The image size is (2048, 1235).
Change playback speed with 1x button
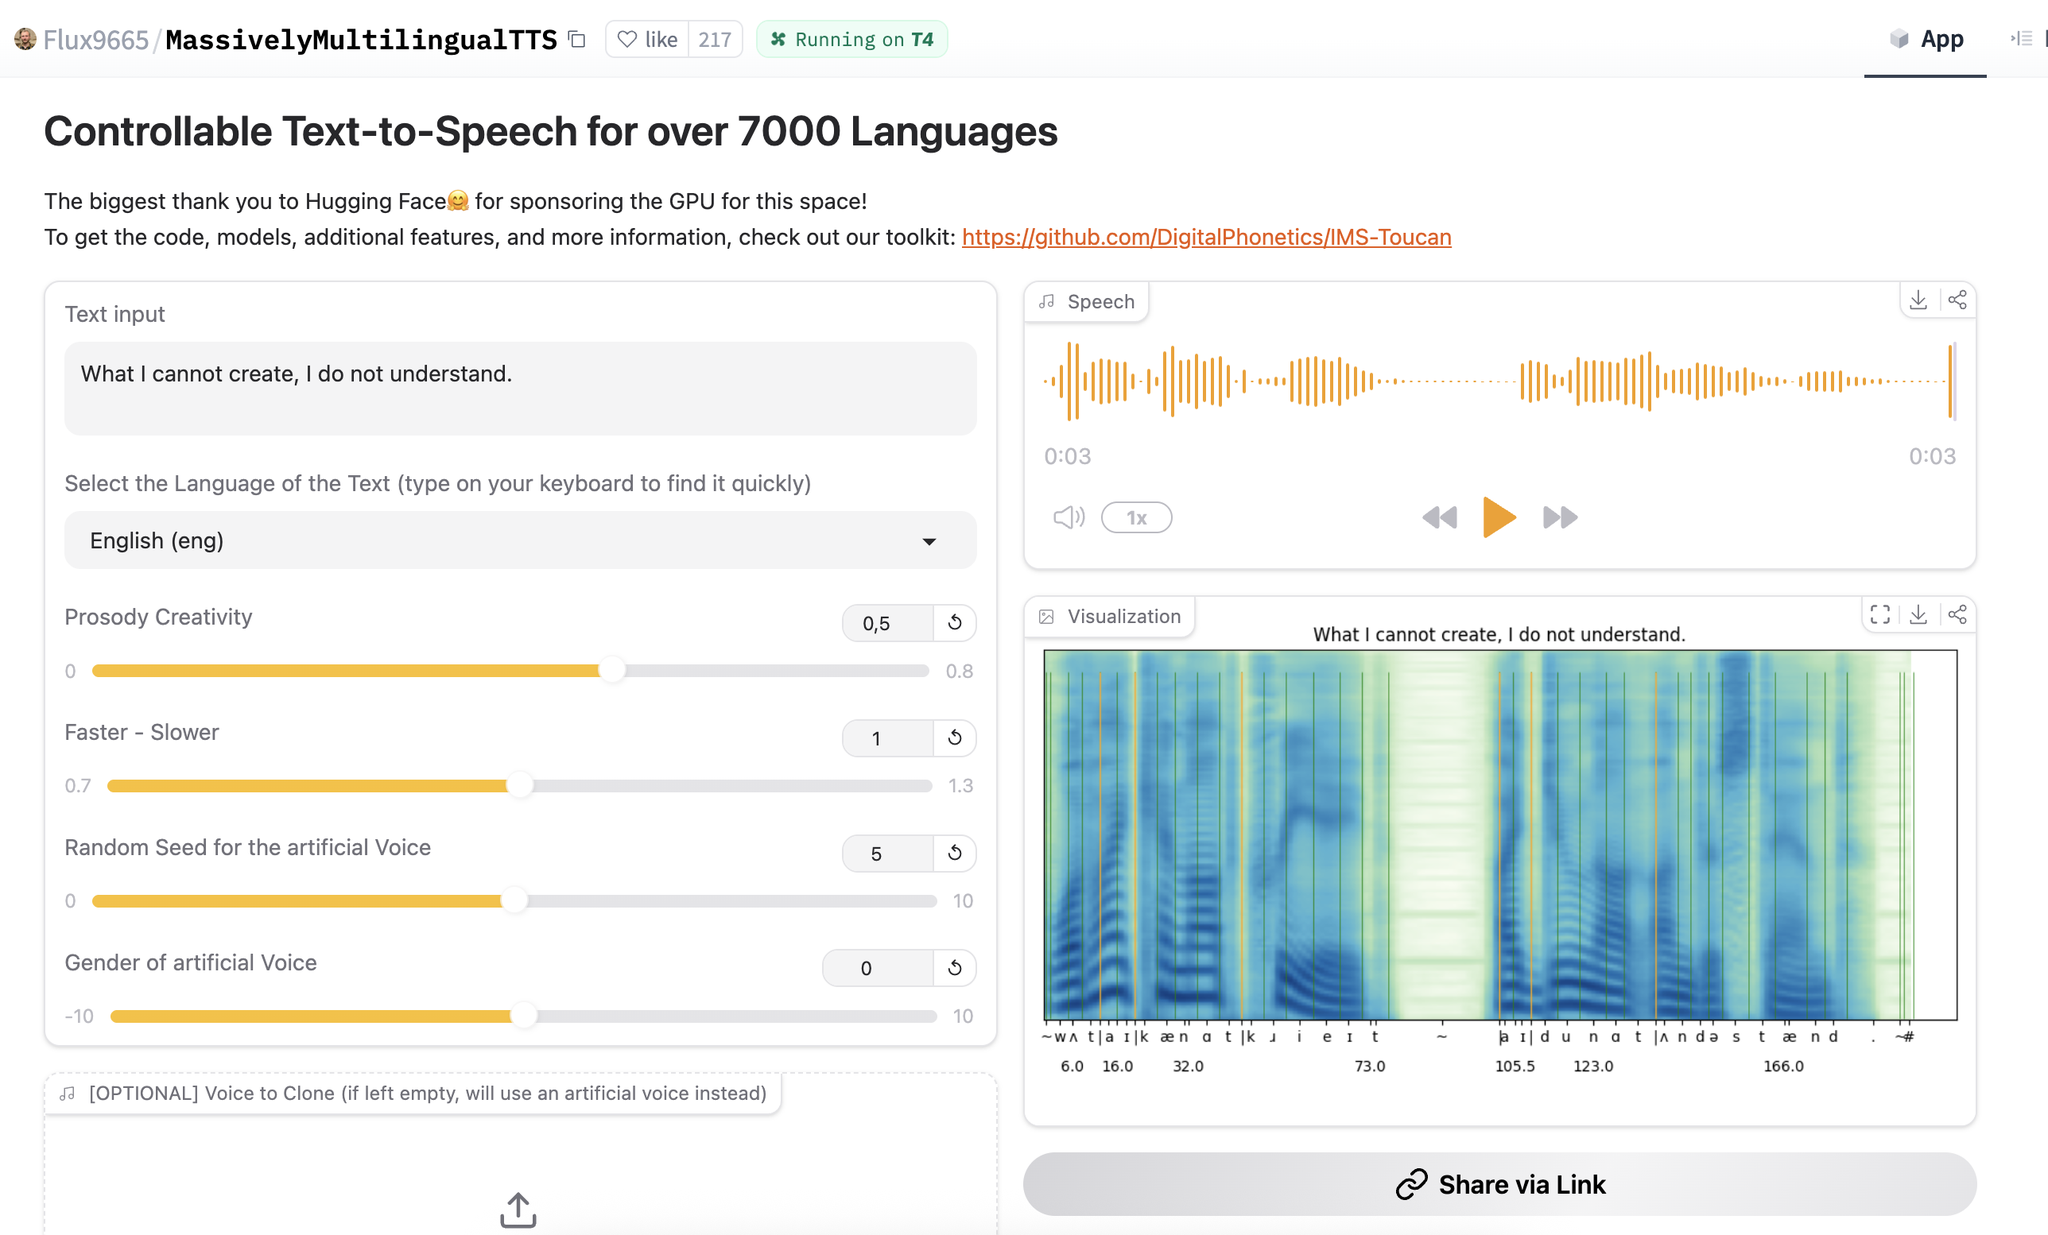[1136, 517]
